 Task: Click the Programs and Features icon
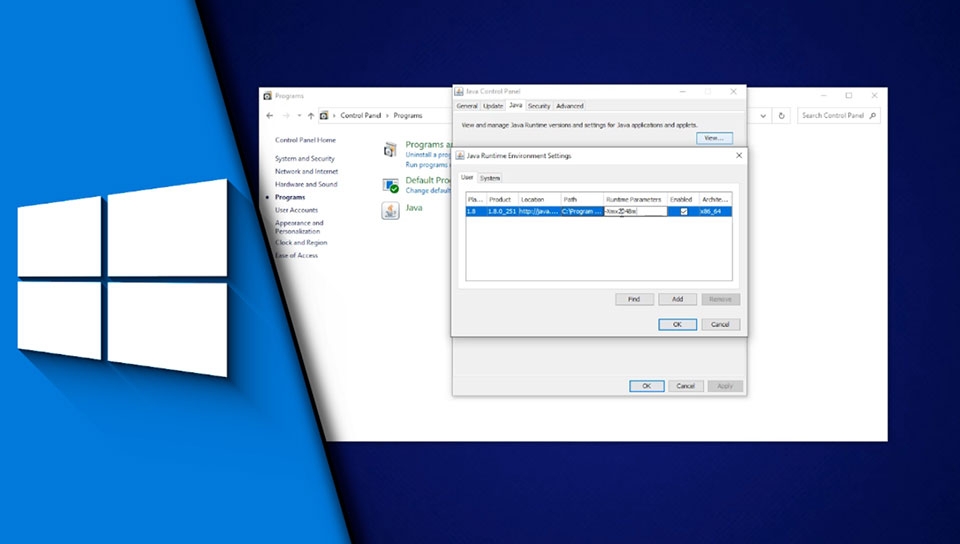pyautogui.click(x=390, y=149)
